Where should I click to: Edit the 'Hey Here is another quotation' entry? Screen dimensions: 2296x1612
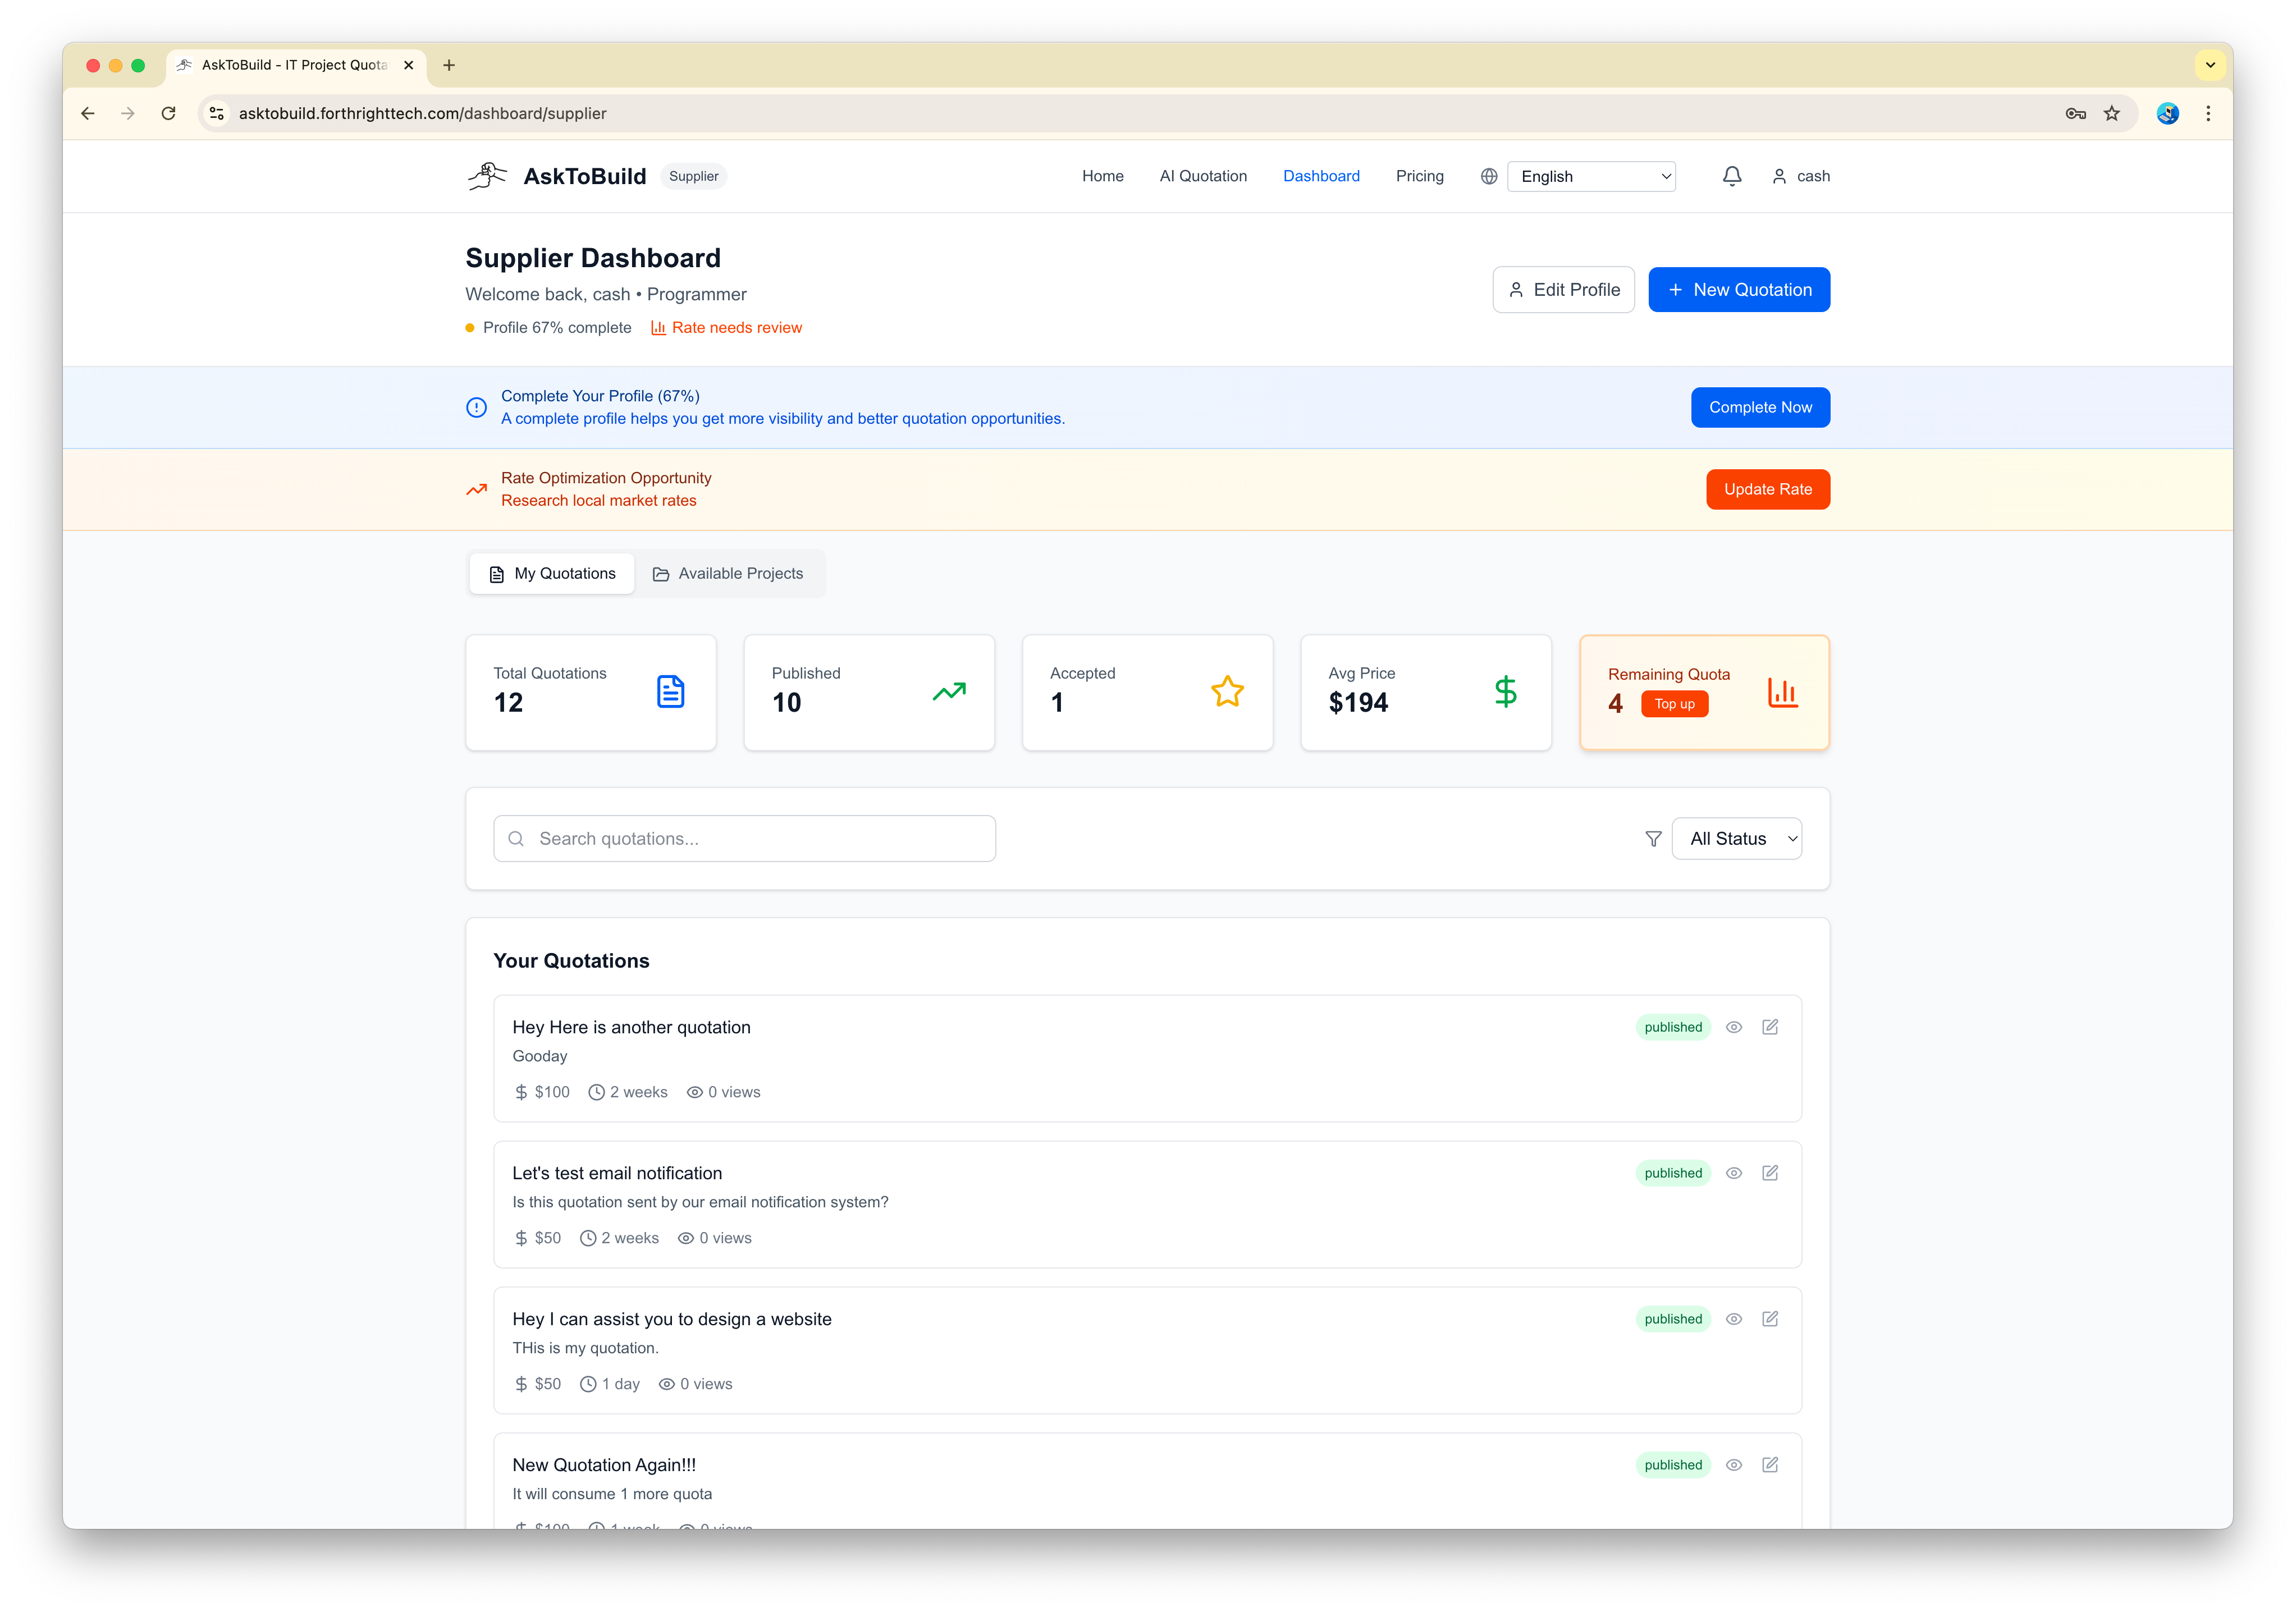point(1770,1027)
